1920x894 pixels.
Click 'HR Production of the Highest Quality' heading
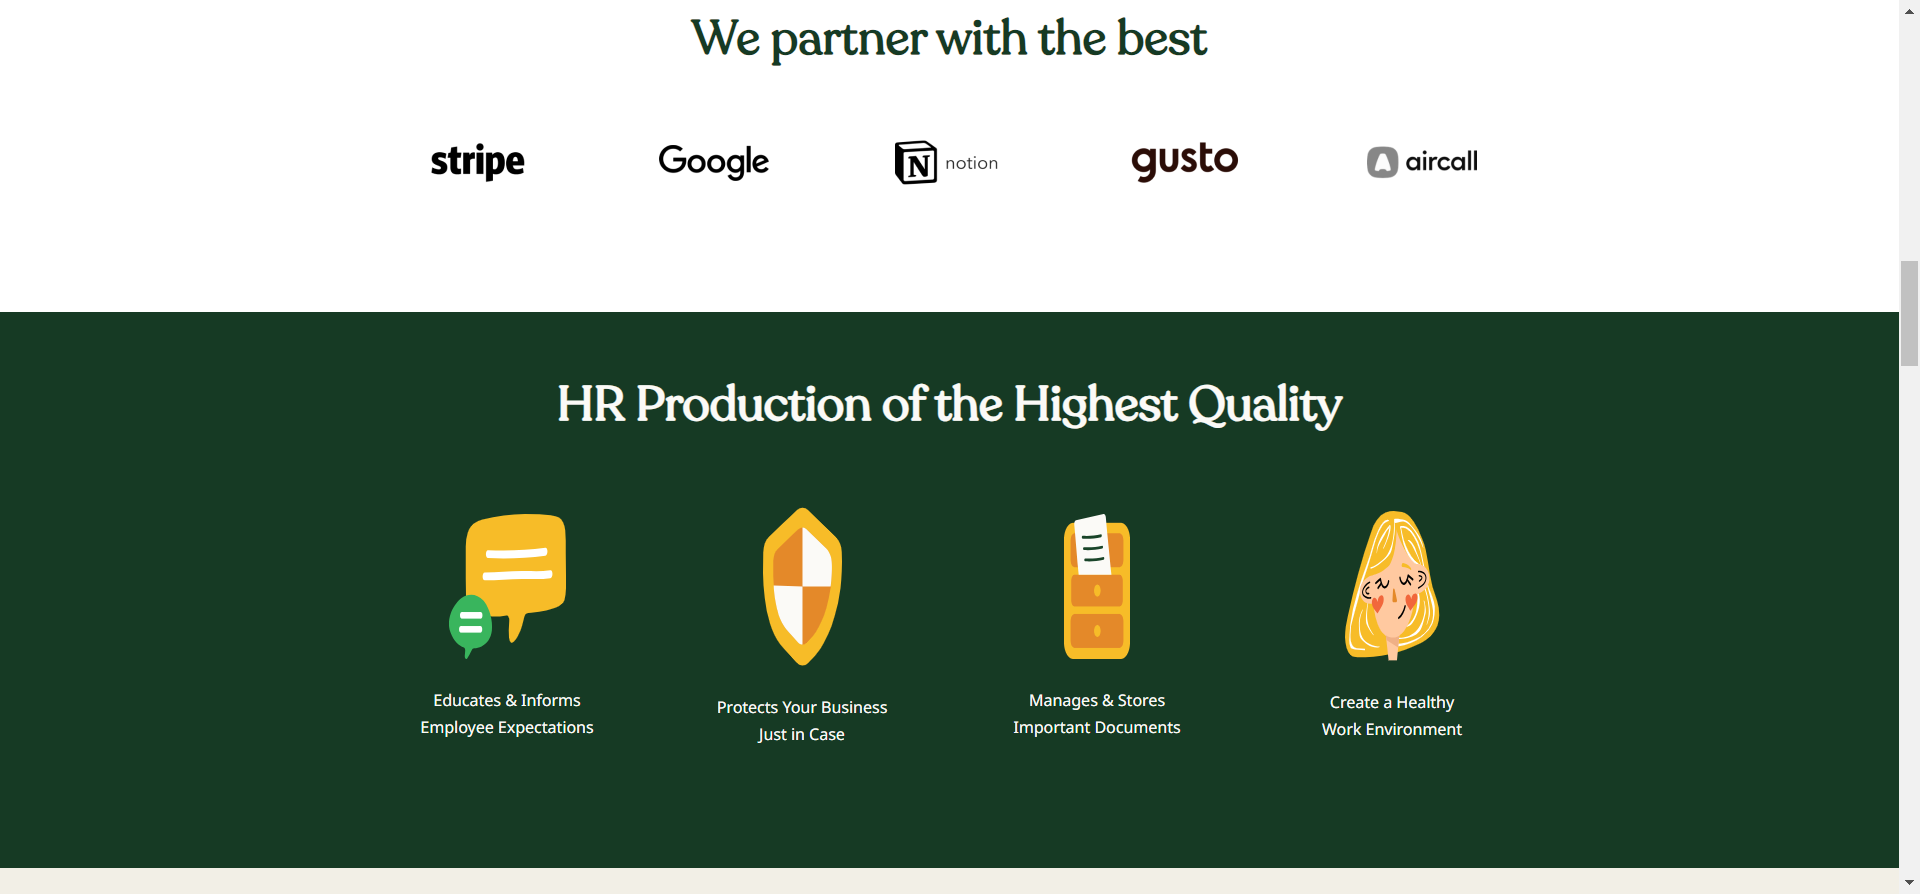pos(949,404)
